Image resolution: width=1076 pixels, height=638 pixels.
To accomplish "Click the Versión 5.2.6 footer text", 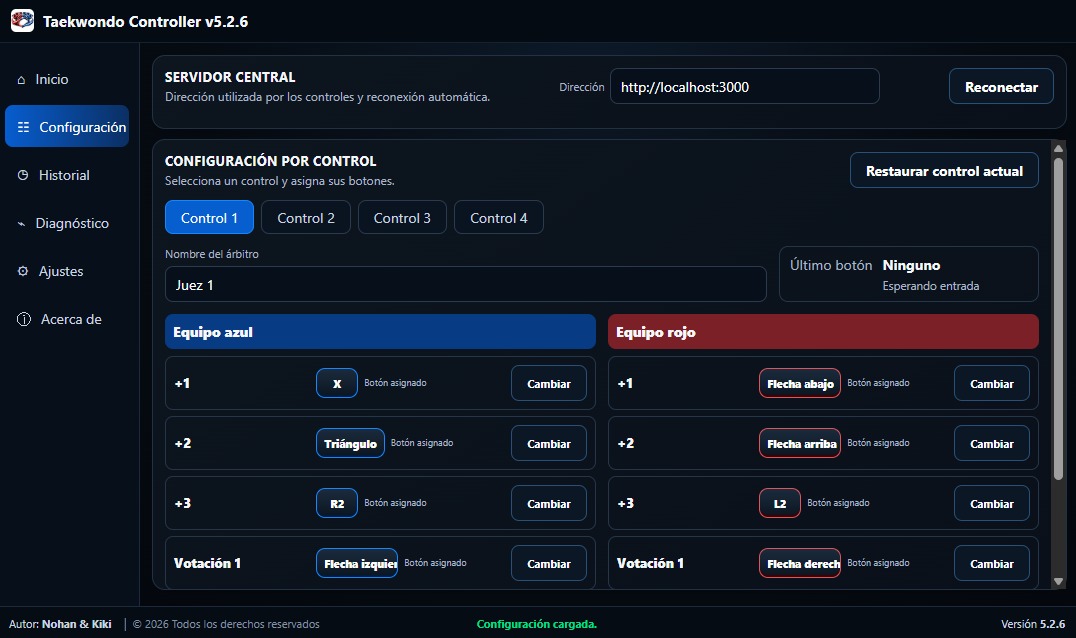I will click(1033, 624).
